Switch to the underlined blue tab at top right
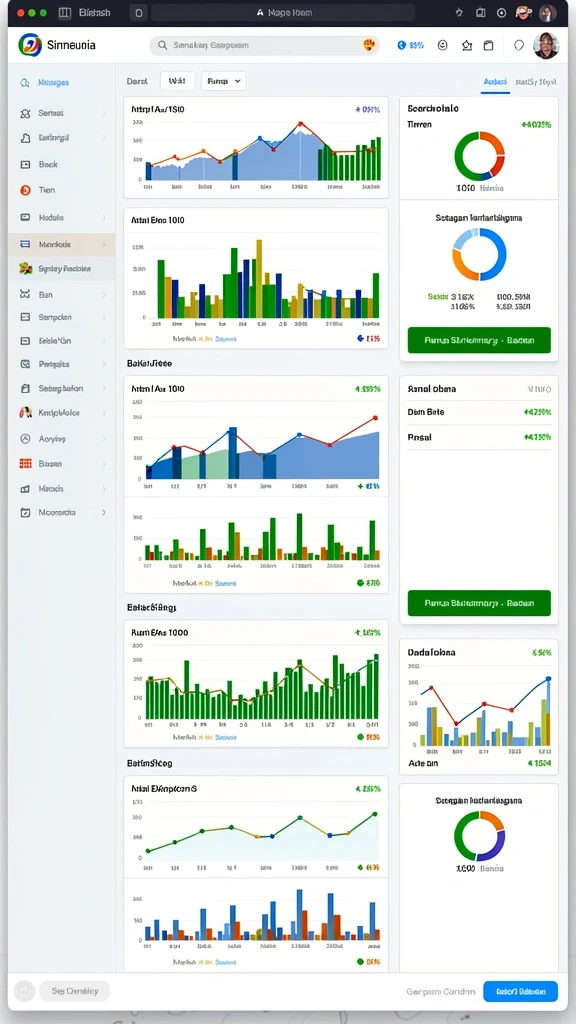 [495, 82]
